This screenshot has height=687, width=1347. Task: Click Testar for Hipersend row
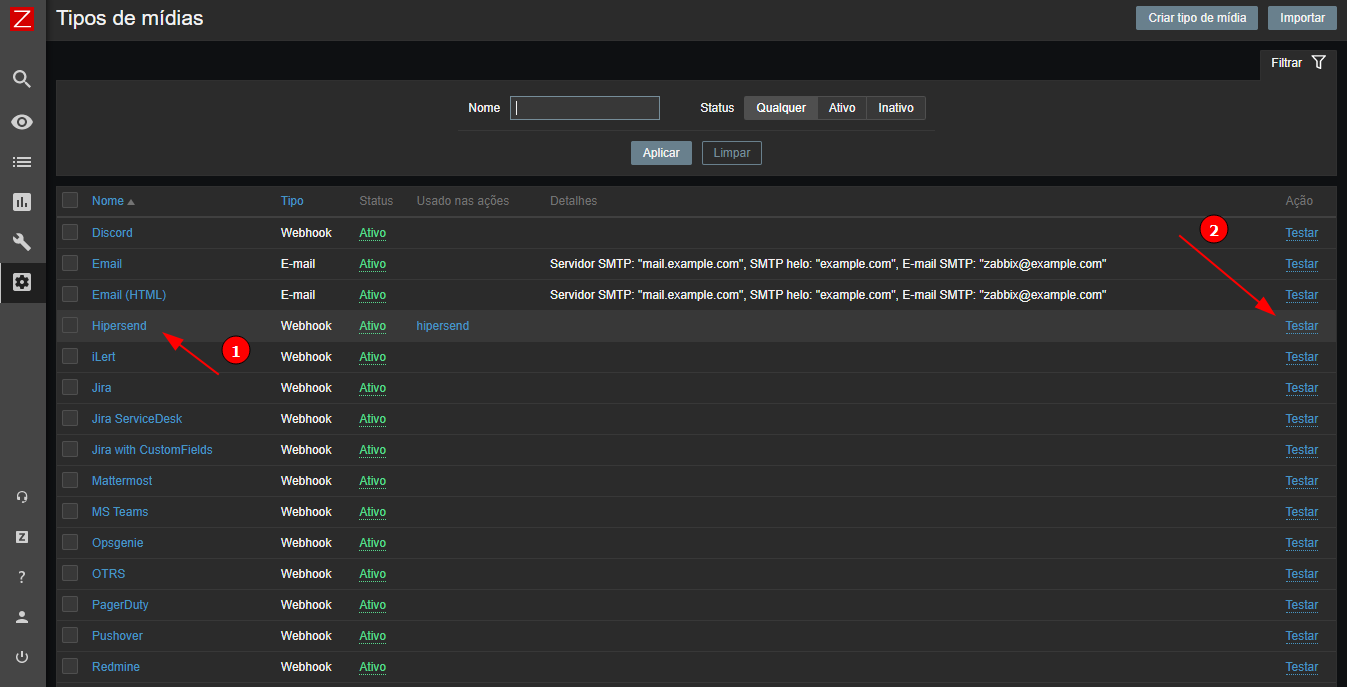[1302, 326]
